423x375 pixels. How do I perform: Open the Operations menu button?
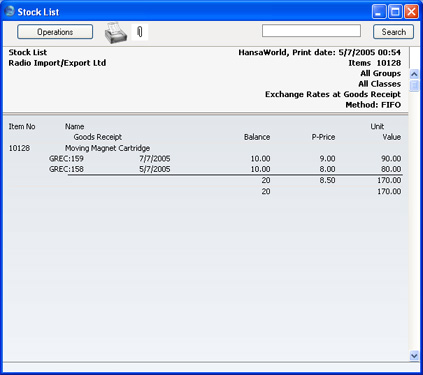point(55,32)
